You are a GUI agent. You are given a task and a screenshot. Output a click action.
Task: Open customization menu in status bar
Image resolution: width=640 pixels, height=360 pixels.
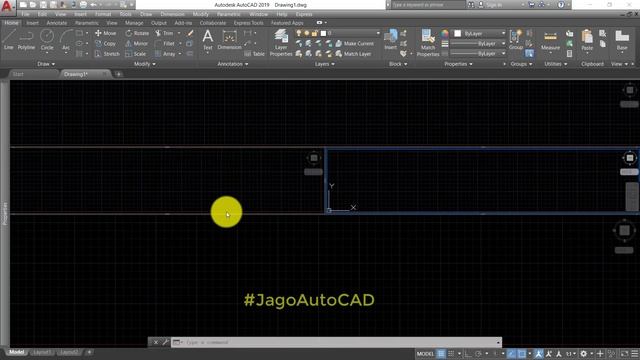coord(635,353)
